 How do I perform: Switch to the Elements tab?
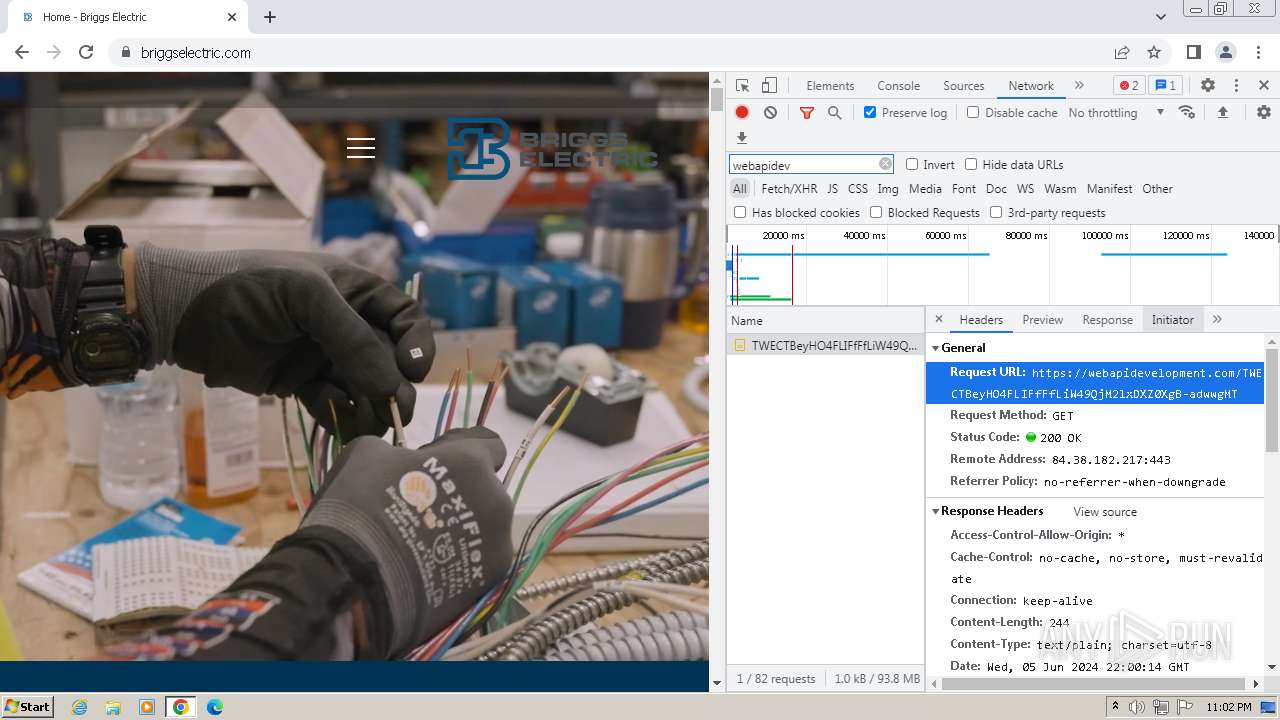click(x=830, y=86)
